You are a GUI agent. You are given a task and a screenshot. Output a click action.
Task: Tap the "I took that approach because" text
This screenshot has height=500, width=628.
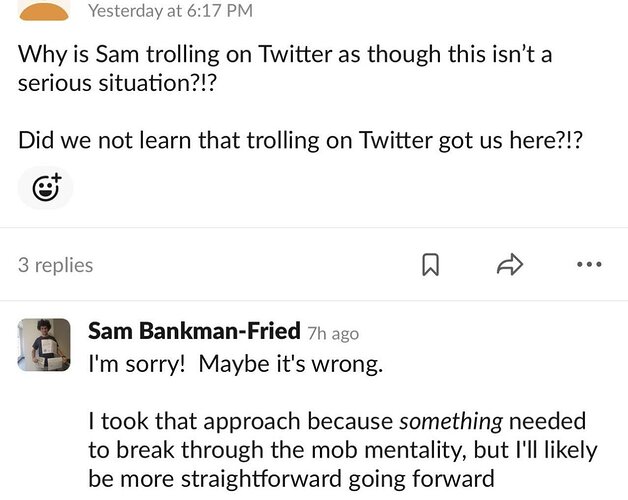click(x=241, y=421)
